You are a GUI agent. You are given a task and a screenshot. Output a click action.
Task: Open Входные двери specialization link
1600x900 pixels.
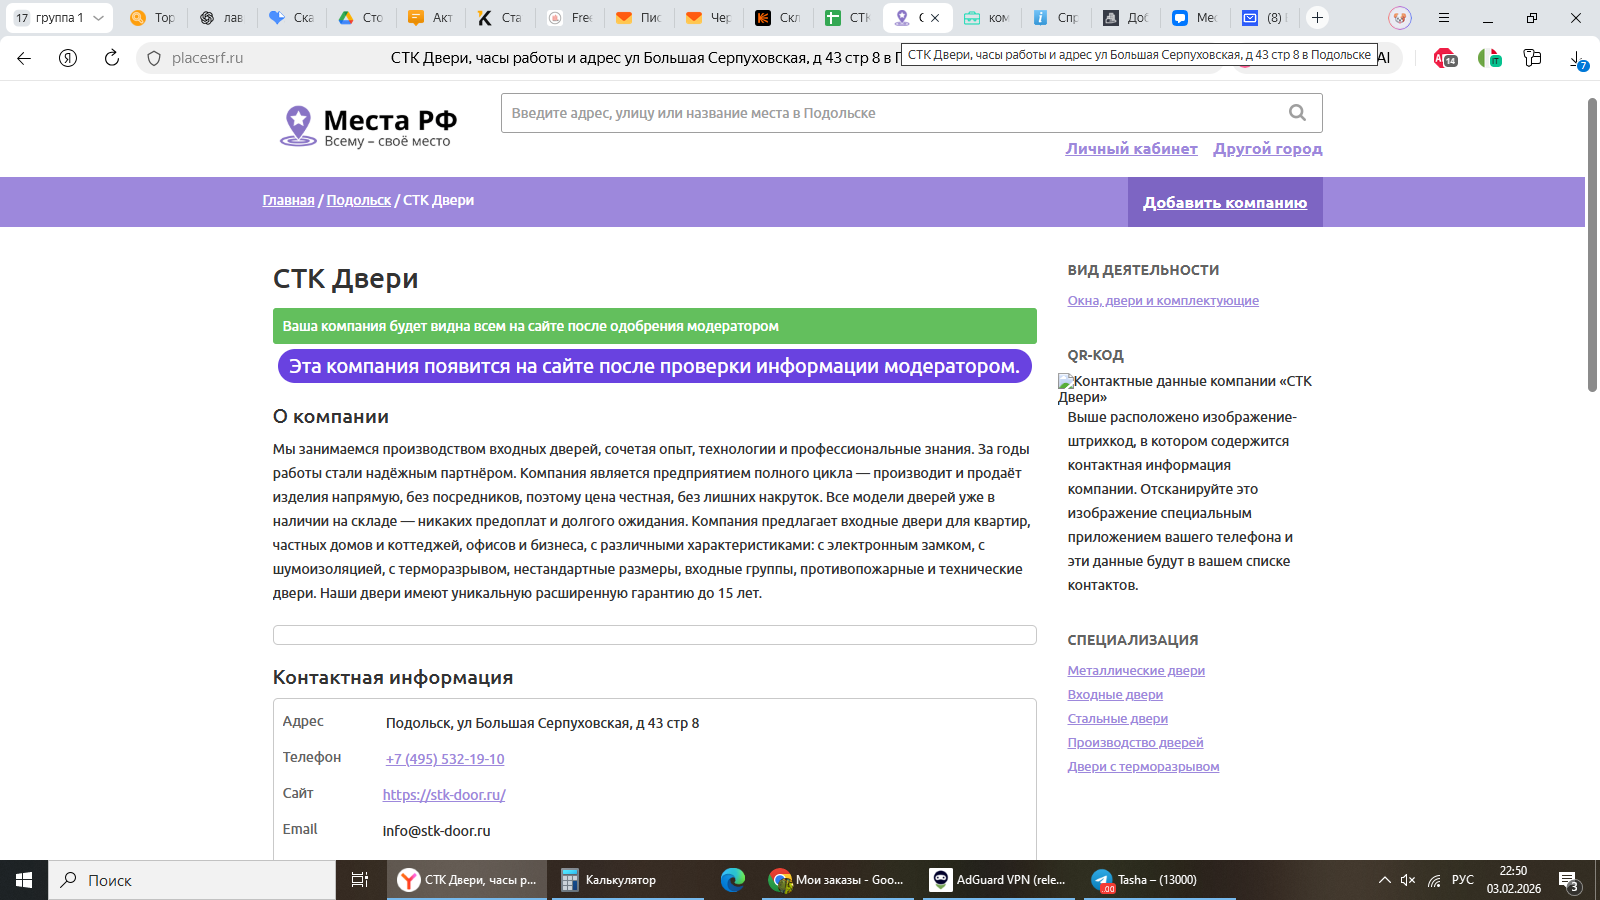1115,695
